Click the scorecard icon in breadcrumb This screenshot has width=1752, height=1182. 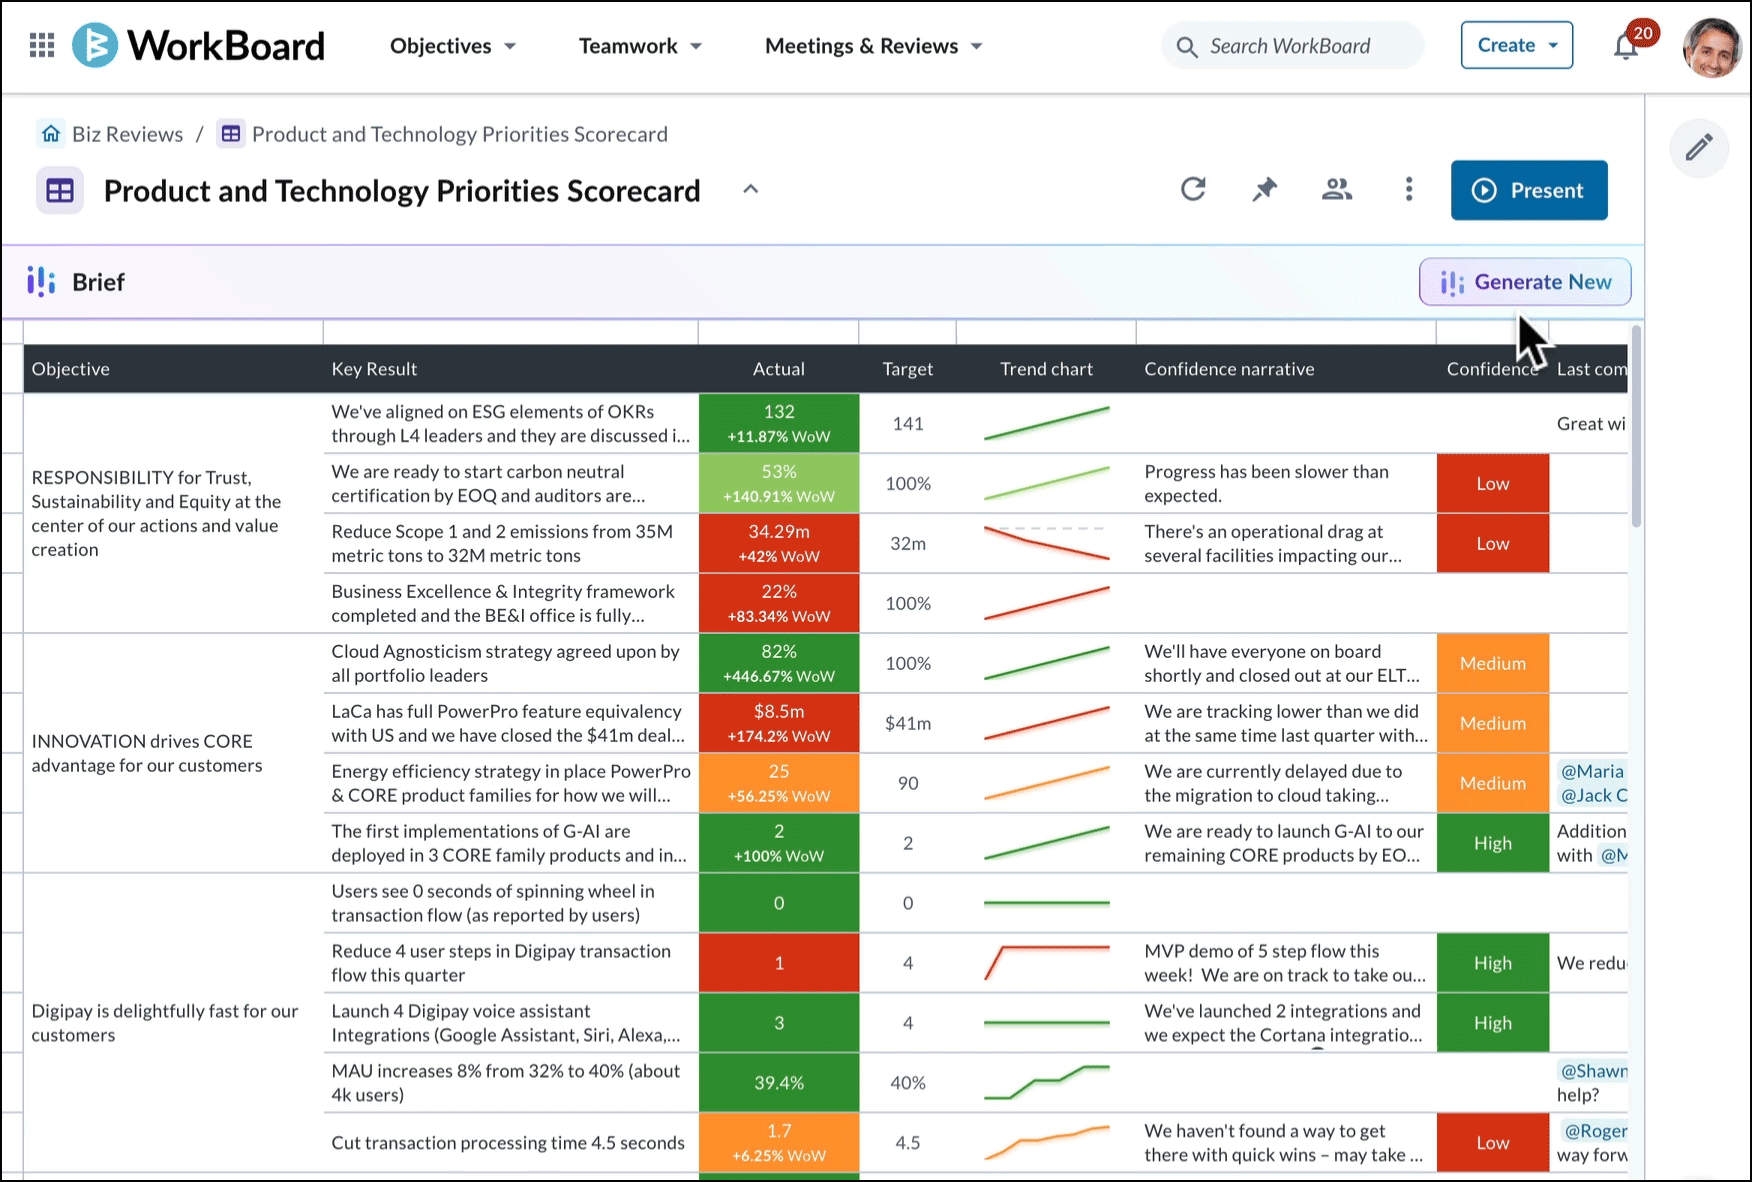tap(231, 134)
